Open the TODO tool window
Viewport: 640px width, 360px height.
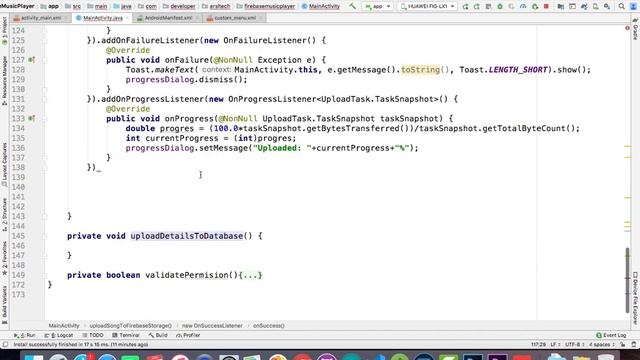tap(93, 335)
